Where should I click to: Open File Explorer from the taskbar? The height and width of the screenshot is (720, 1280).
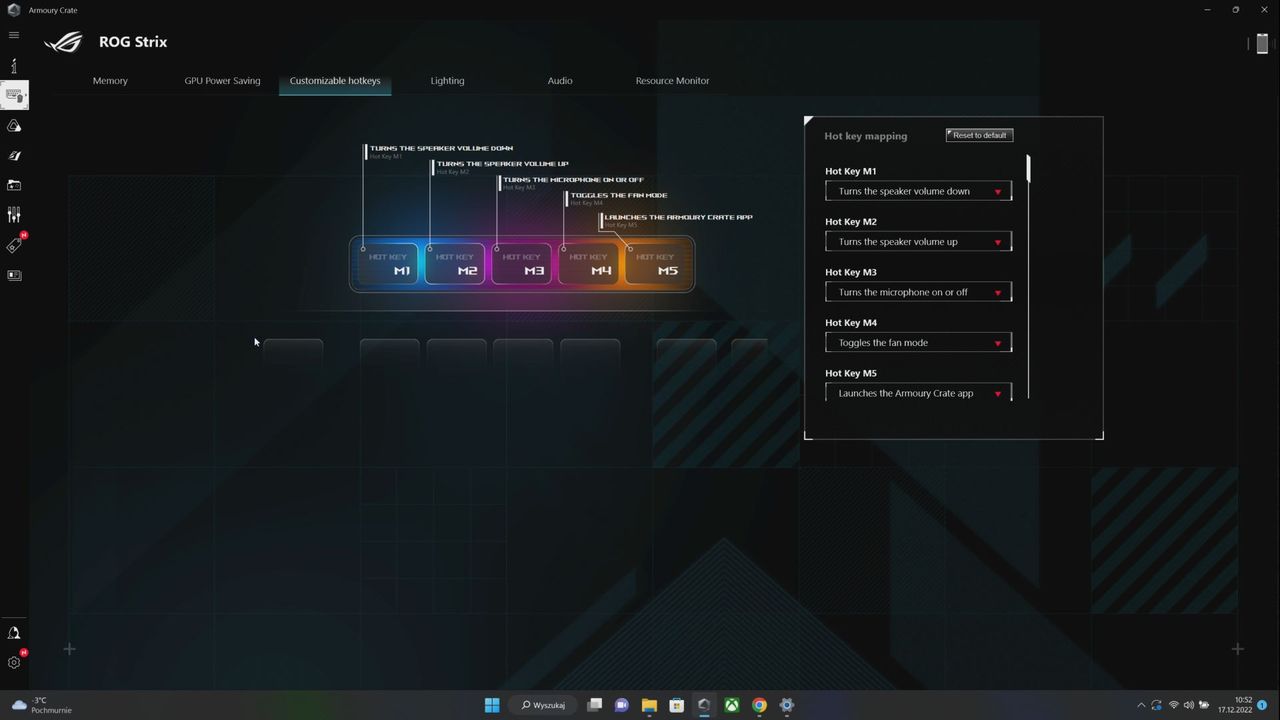tap(649, 705)
